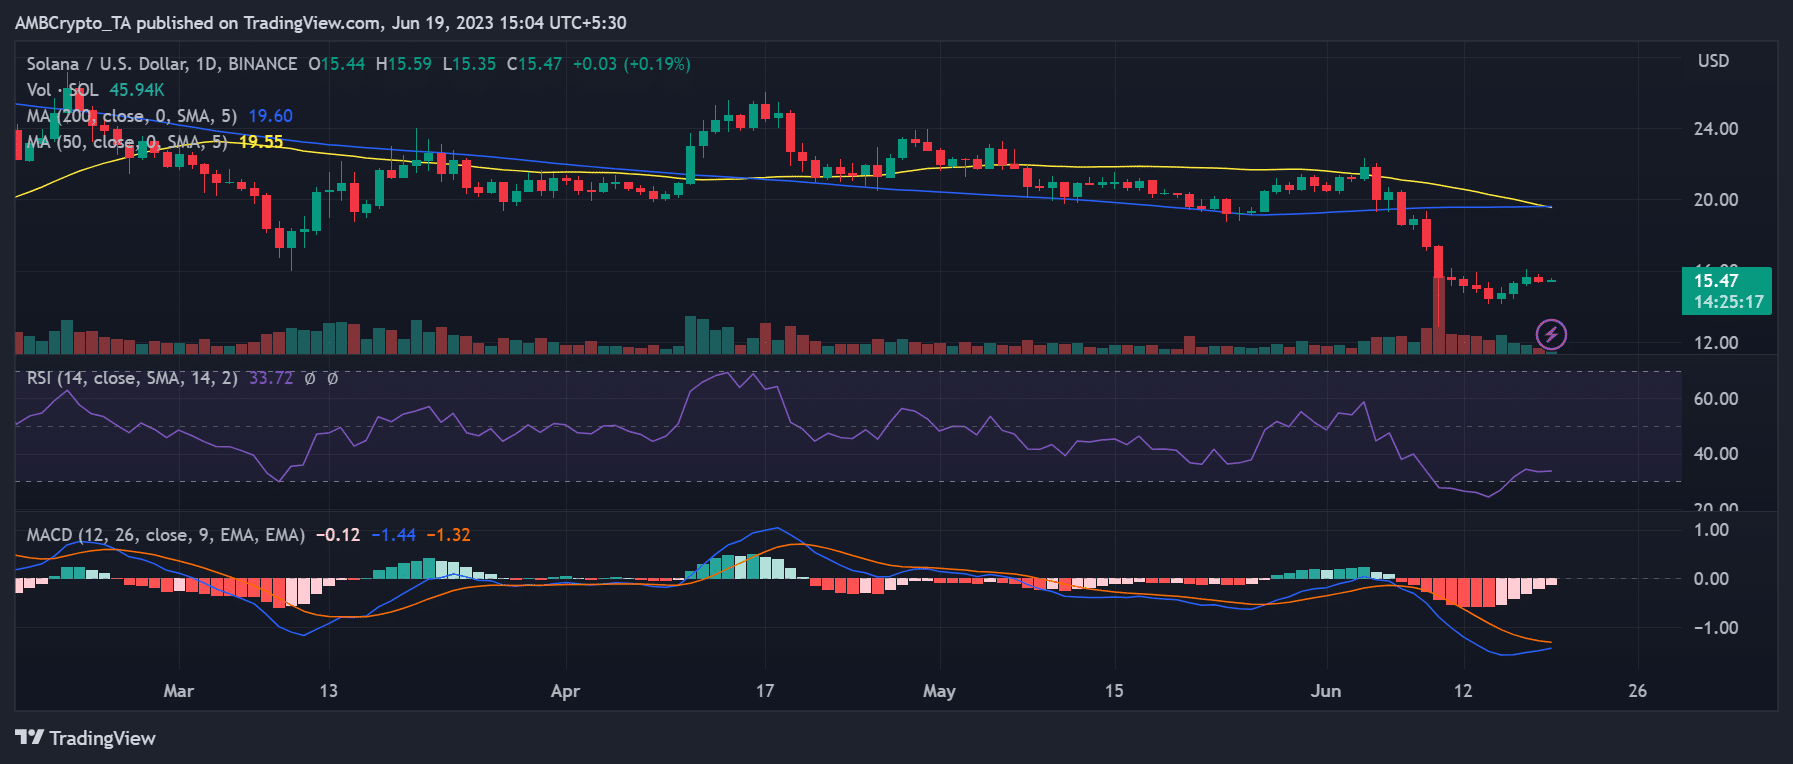The height and width of the screenshot is (764, 1793).
Task: Click the blue 19.60 MA 200 value
Action: point(270,116)
